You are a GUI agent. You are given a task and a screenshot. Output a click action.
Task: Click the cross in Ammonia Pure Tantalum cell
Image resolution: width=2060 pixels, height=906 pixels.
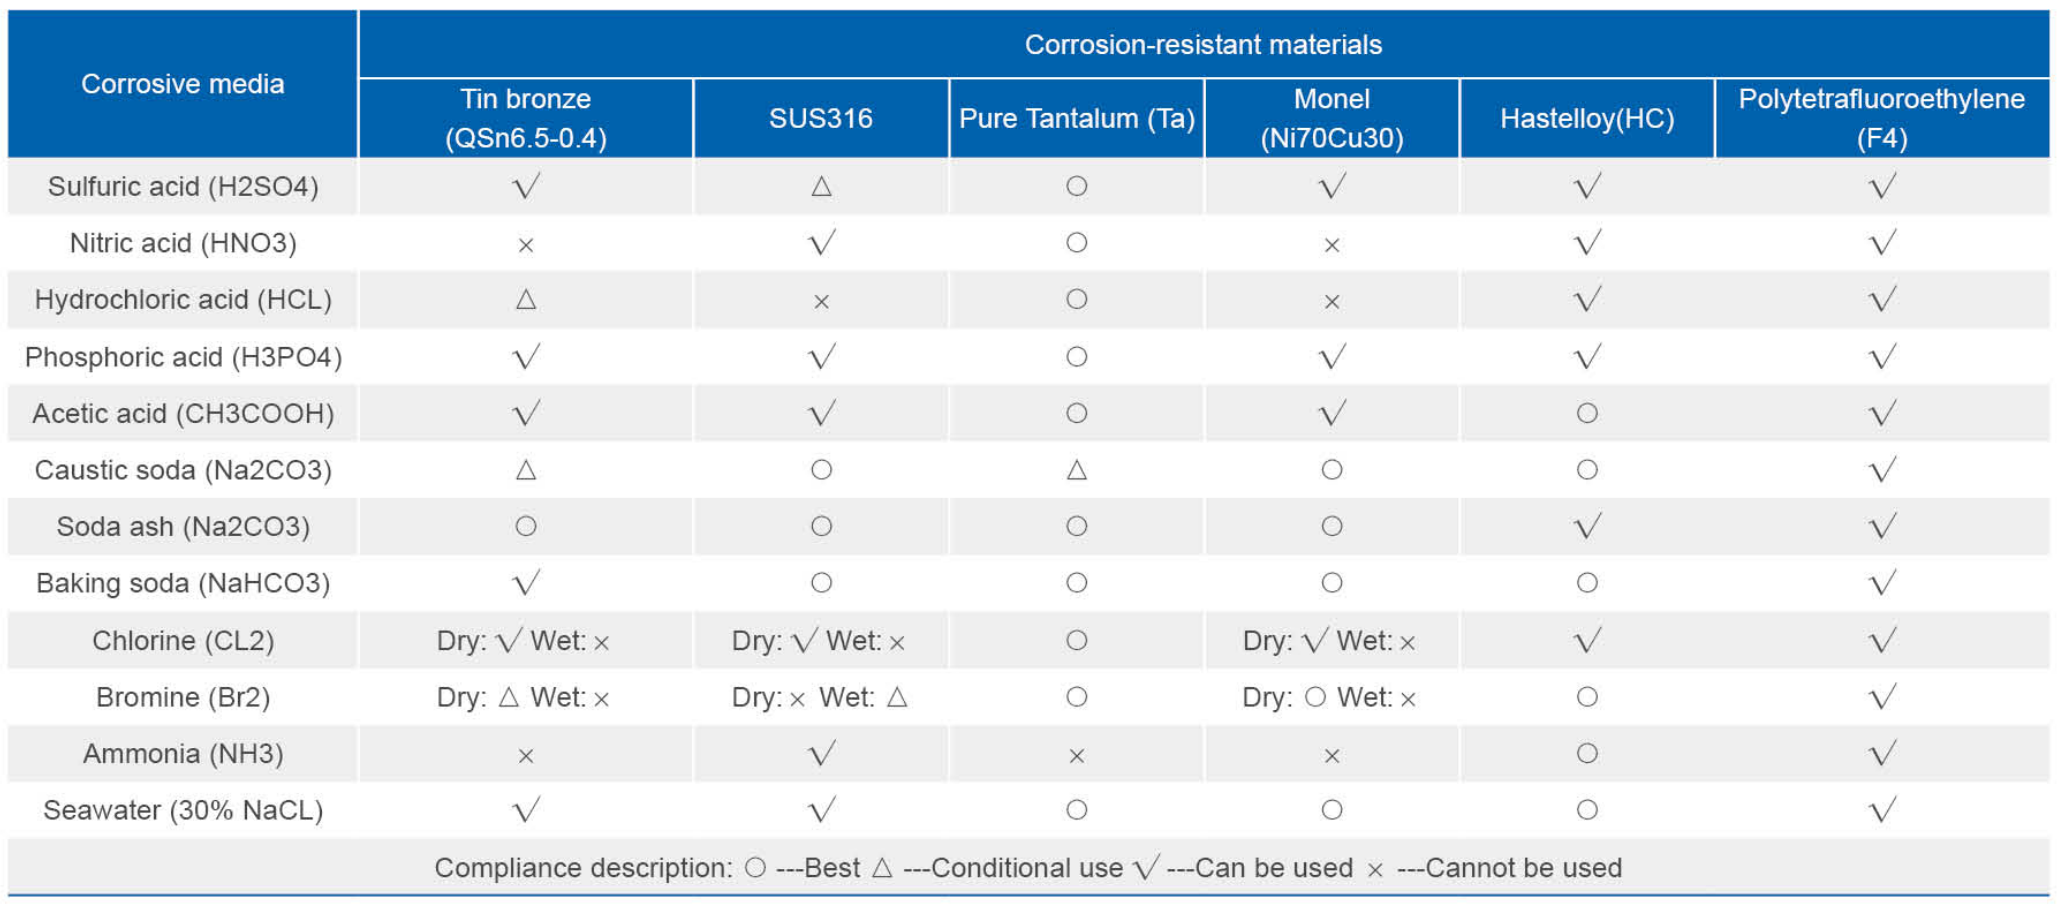pyautogui.click(x=1076, y=756)
